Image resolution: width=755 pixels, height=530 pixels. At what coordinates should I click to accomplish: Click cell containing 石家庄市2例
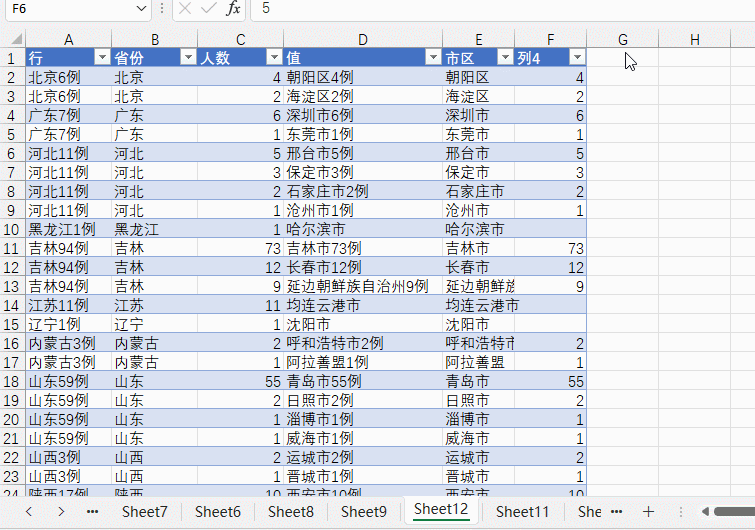(363, 191)
